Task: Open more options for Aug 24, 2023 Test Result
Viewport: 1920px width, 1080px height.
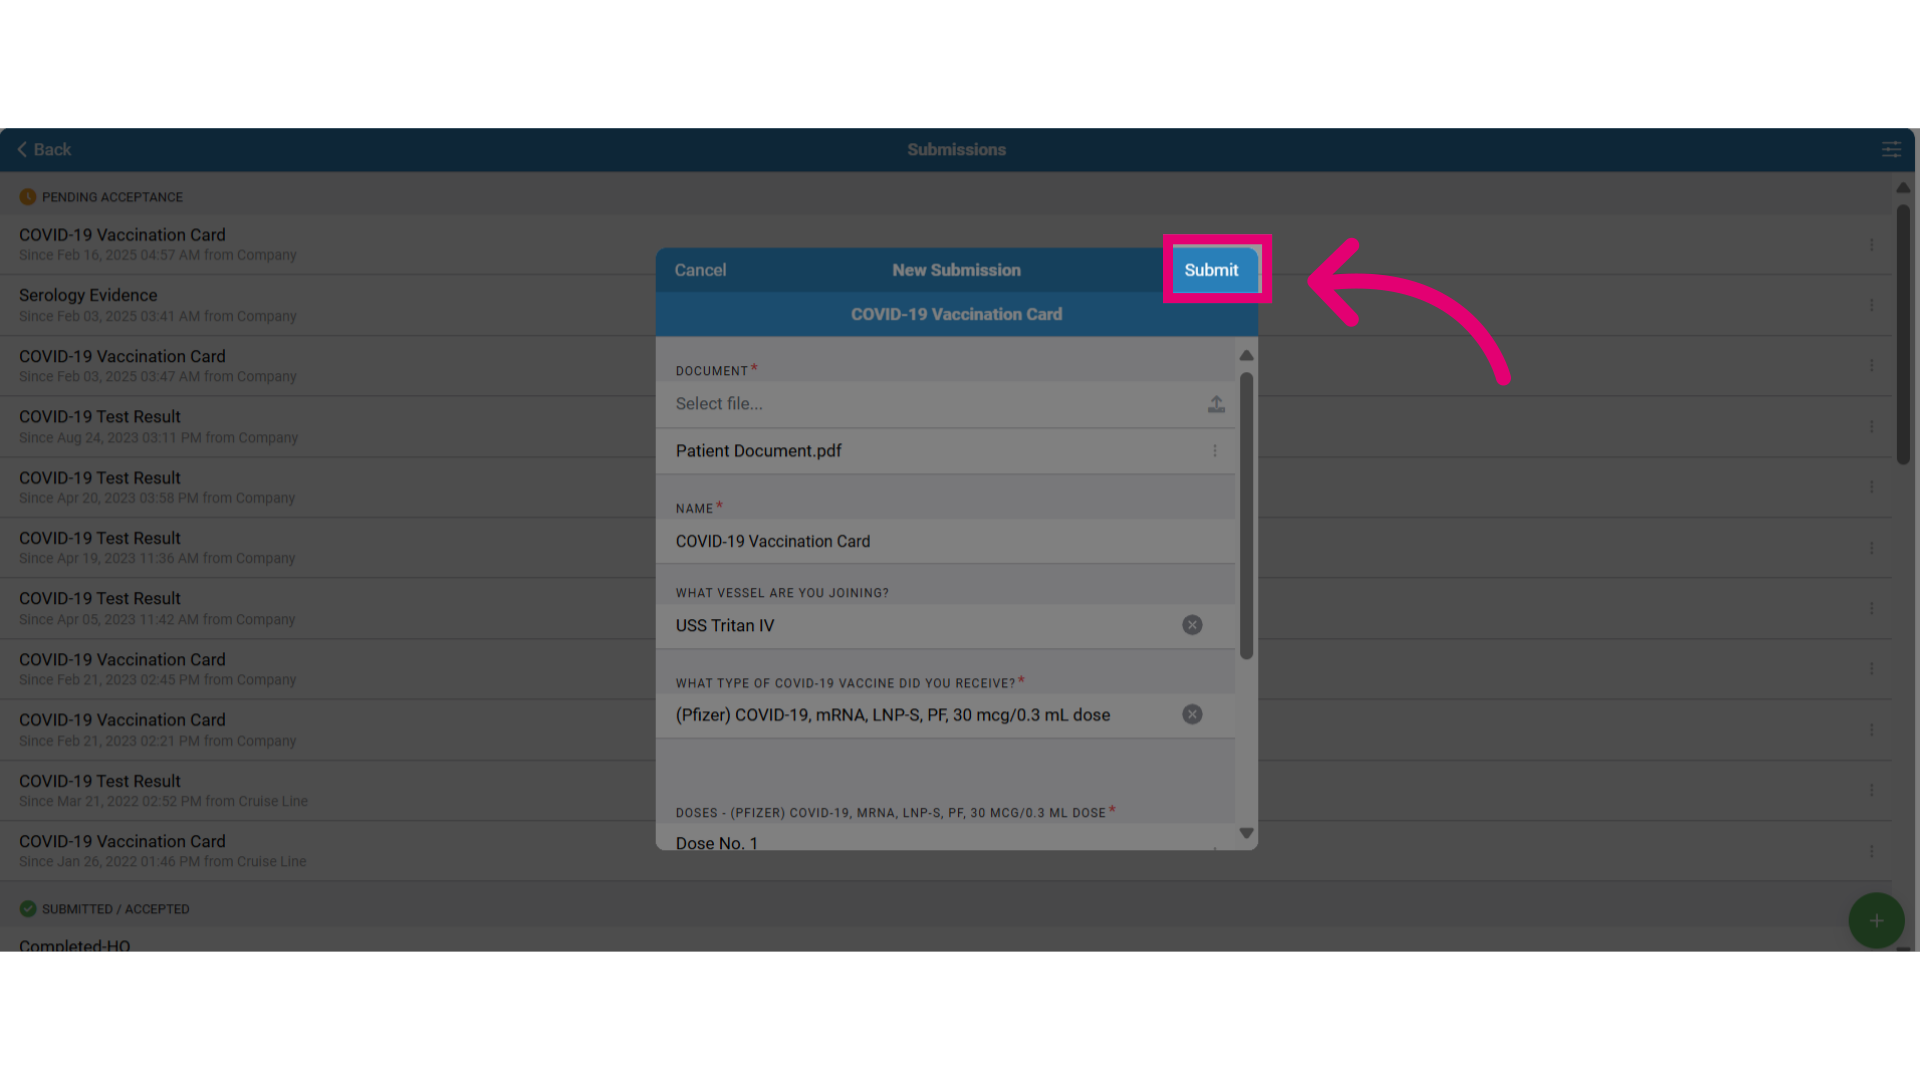Action: click(x=1871, y=427)
